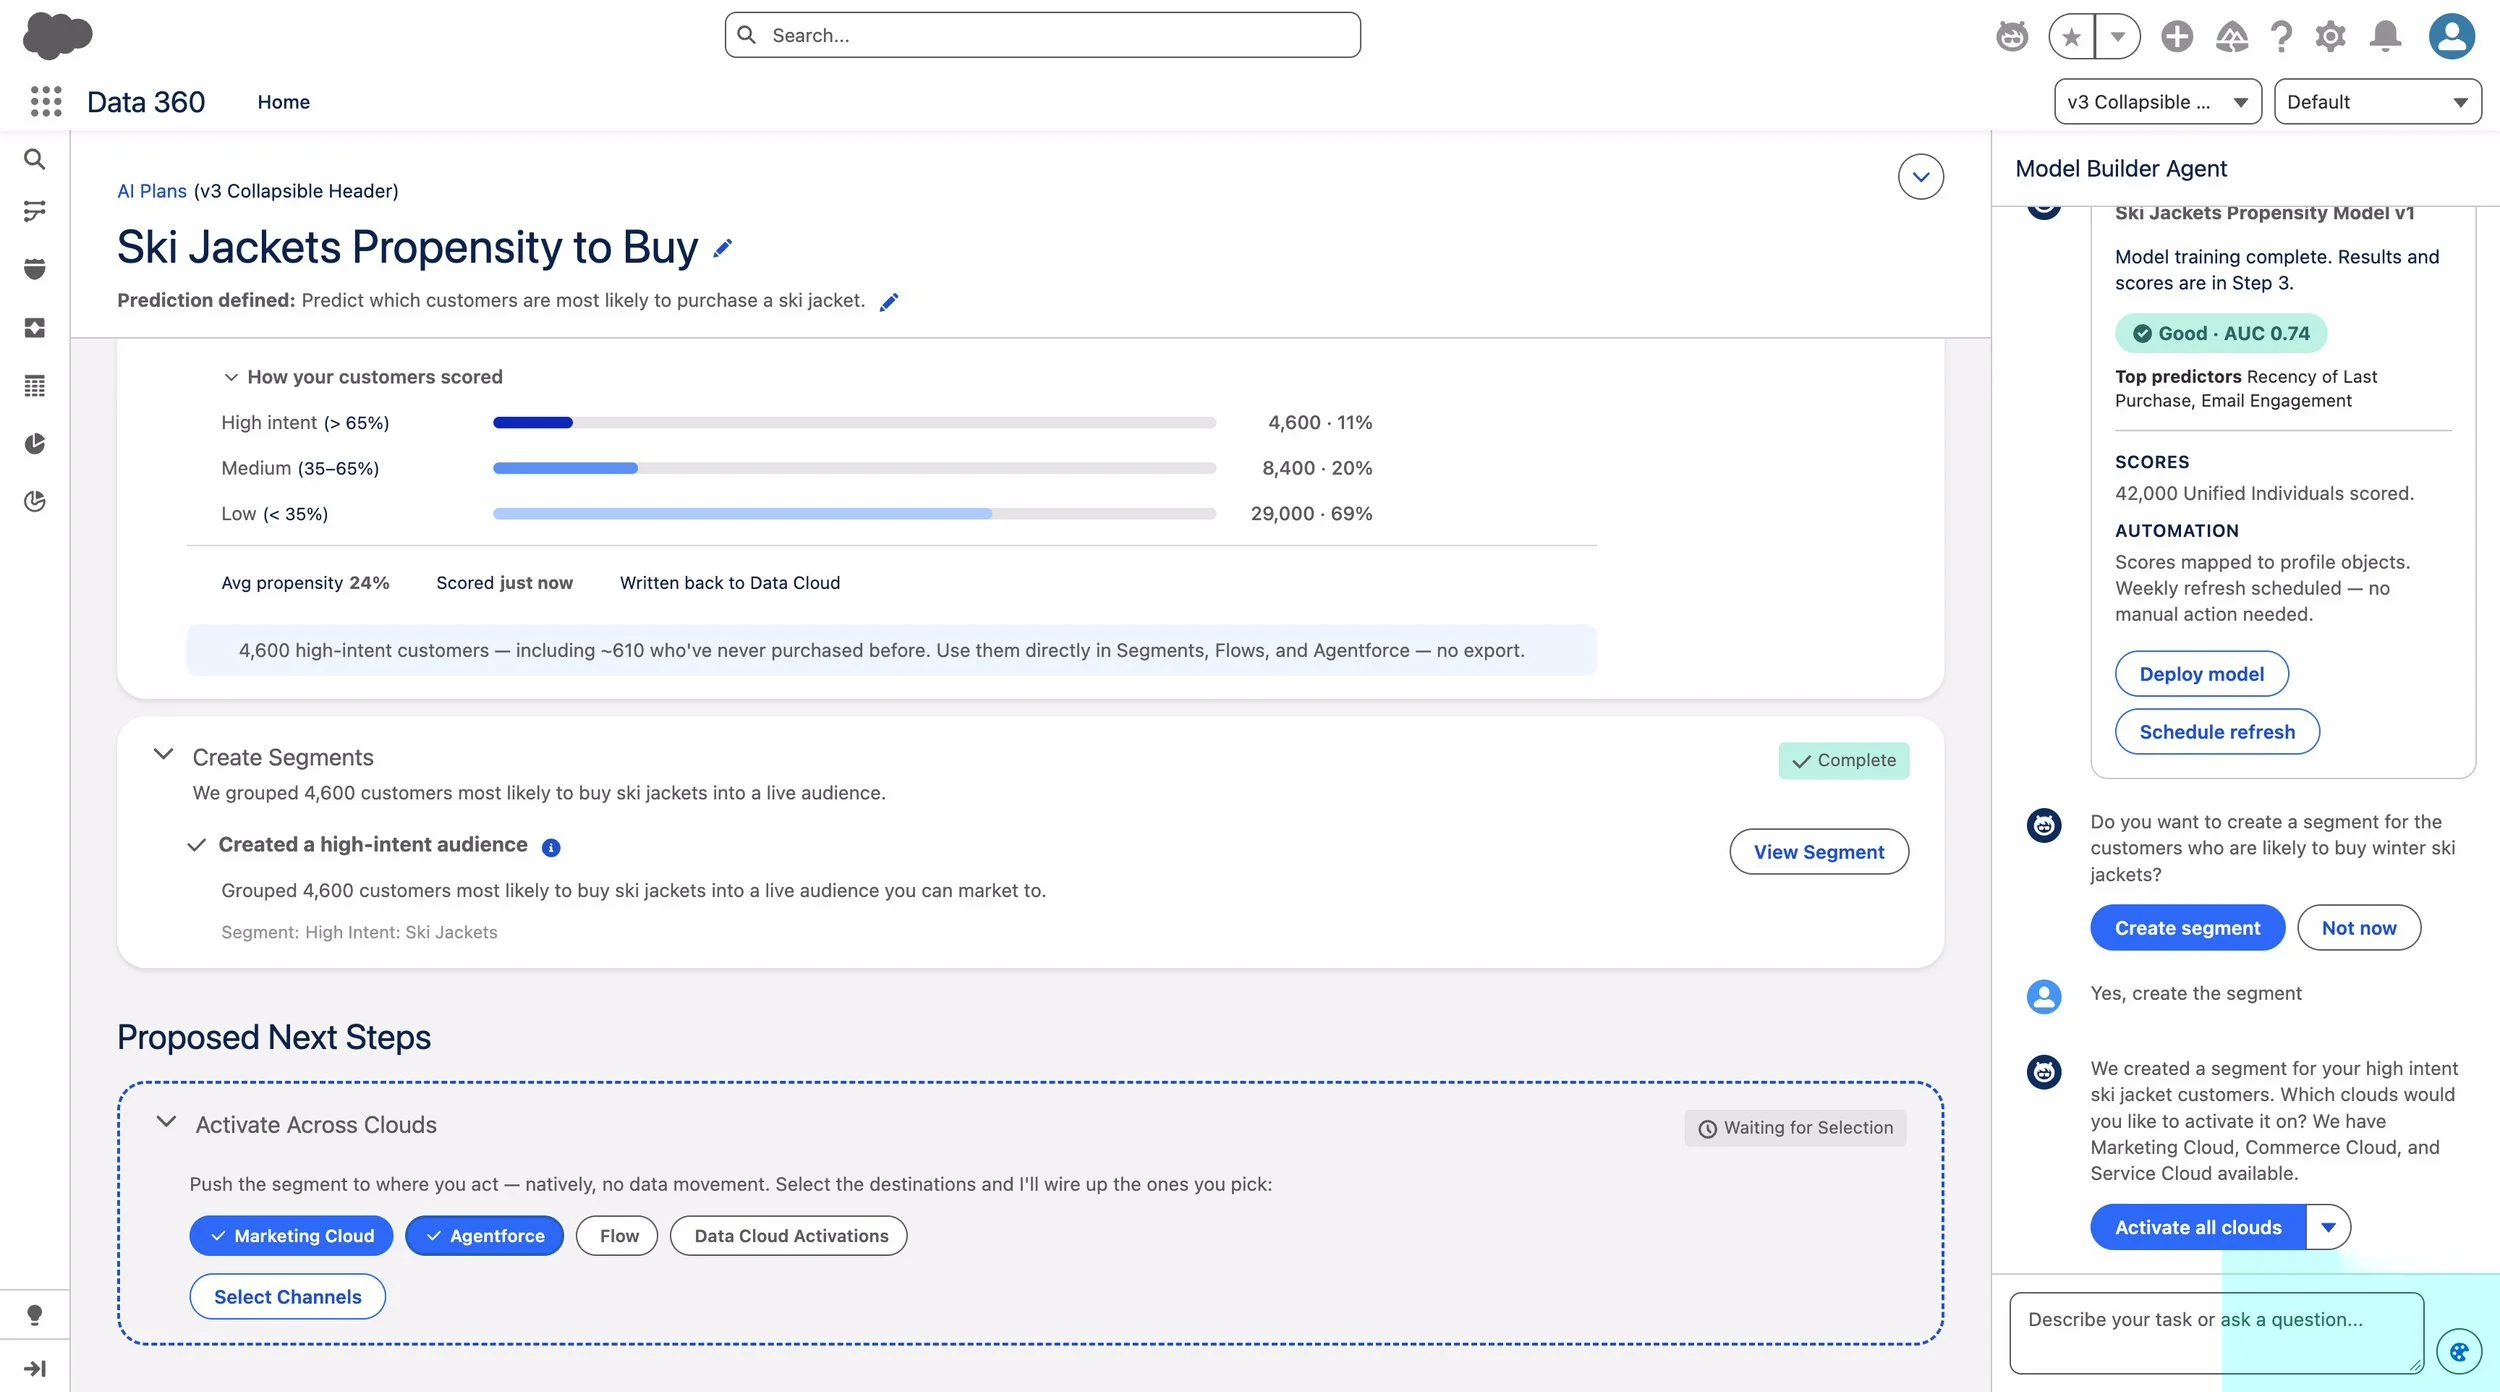The height and width of the screenshot is (1392, 2500).
Task: Select the Data Cloud Activations chip
Action: [x=789, y=1236]
